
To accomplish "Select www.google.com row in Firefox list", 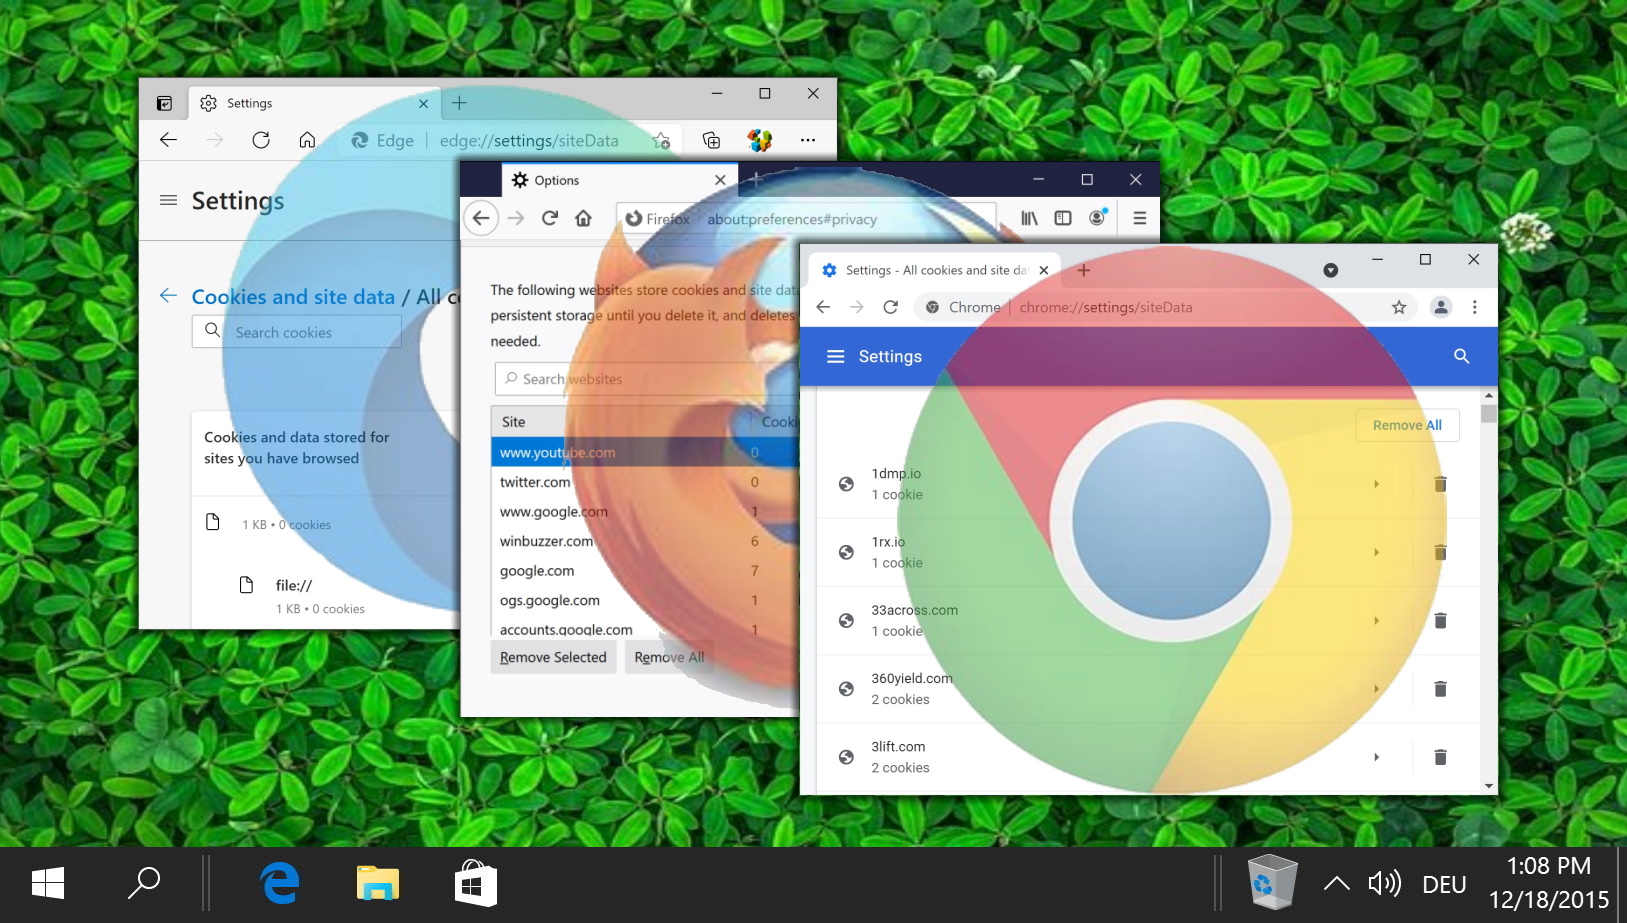I will click(x=645, y=512).
